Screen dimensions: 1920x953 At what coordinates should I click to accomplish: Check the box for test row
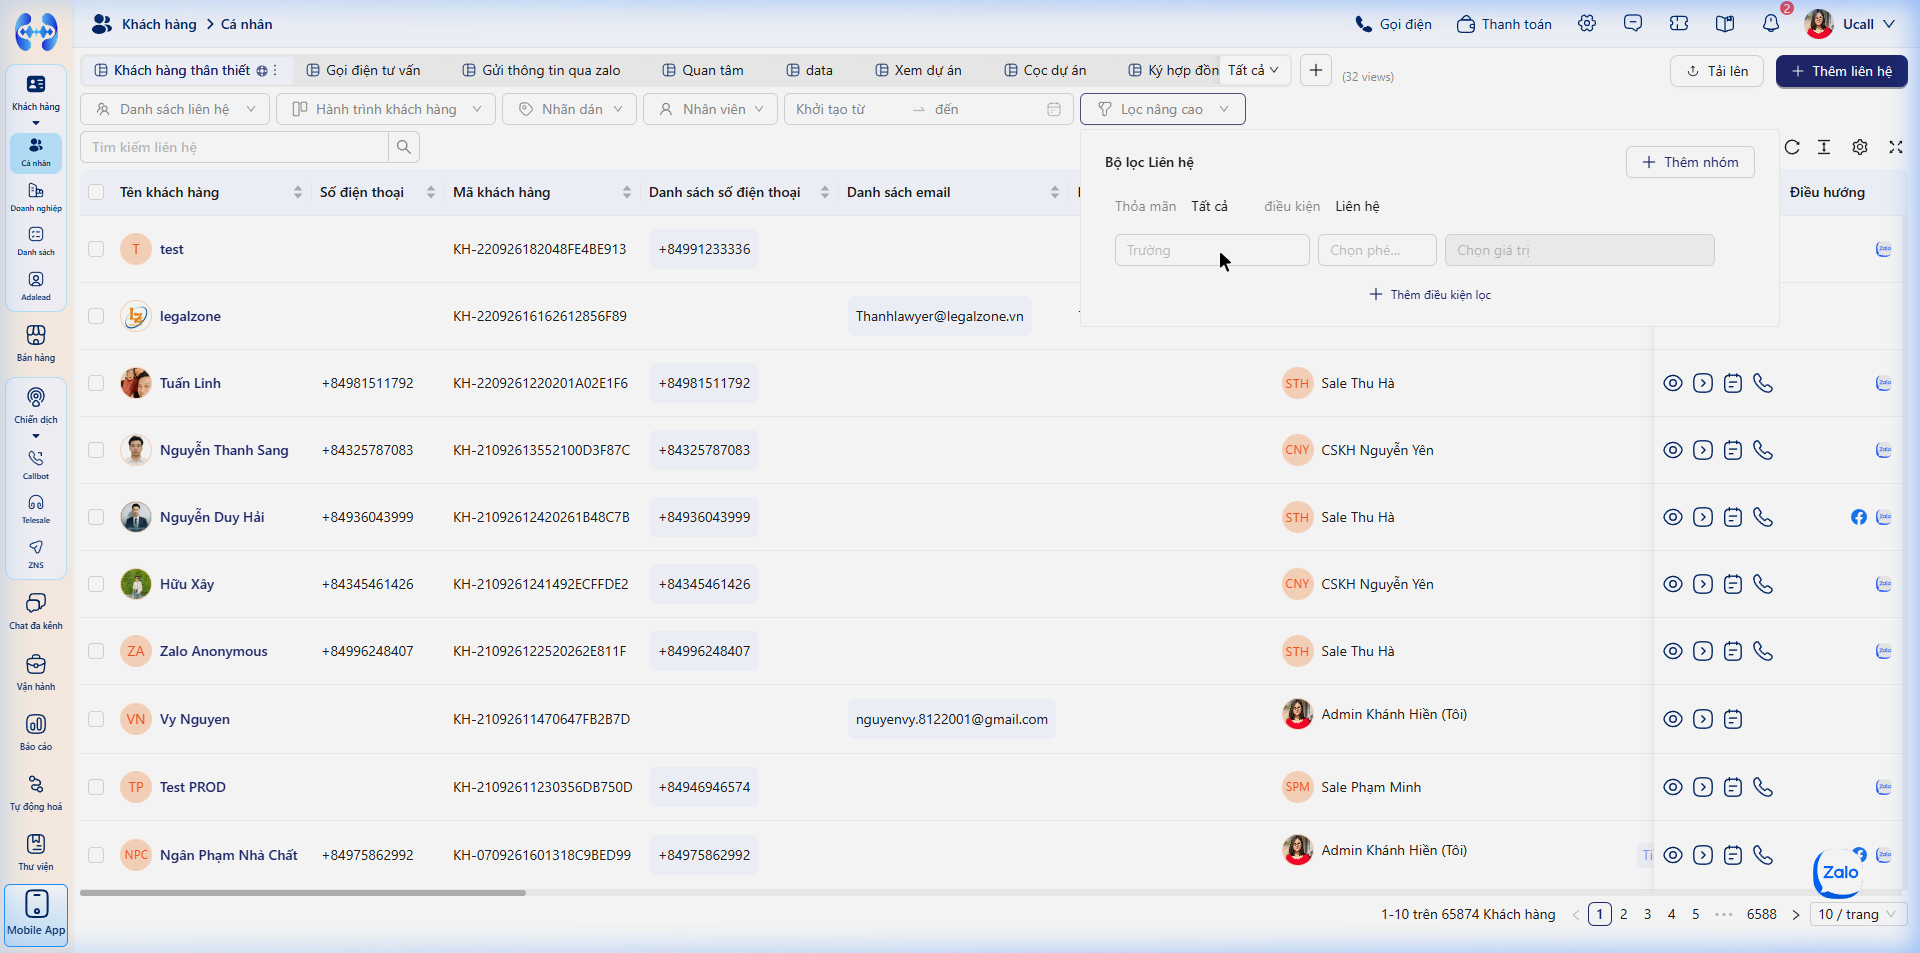click(96, 249)
